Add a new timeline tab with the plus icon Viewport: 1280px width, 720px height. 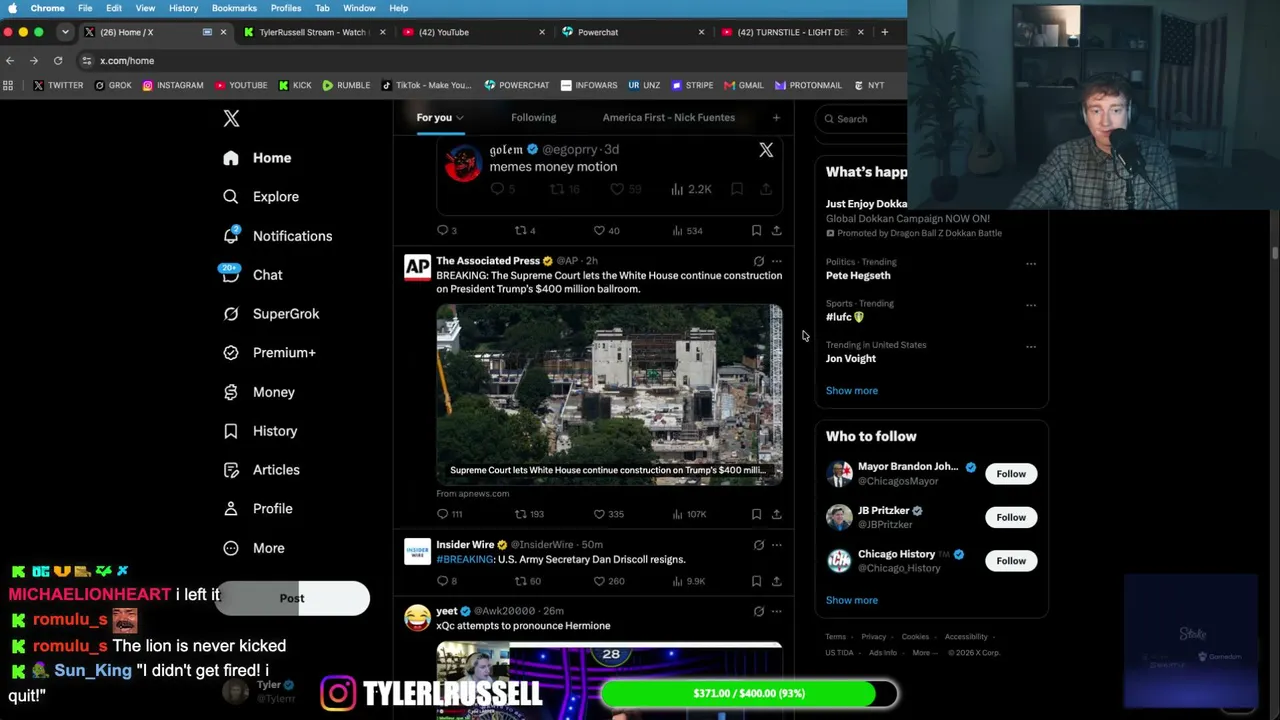776,118
